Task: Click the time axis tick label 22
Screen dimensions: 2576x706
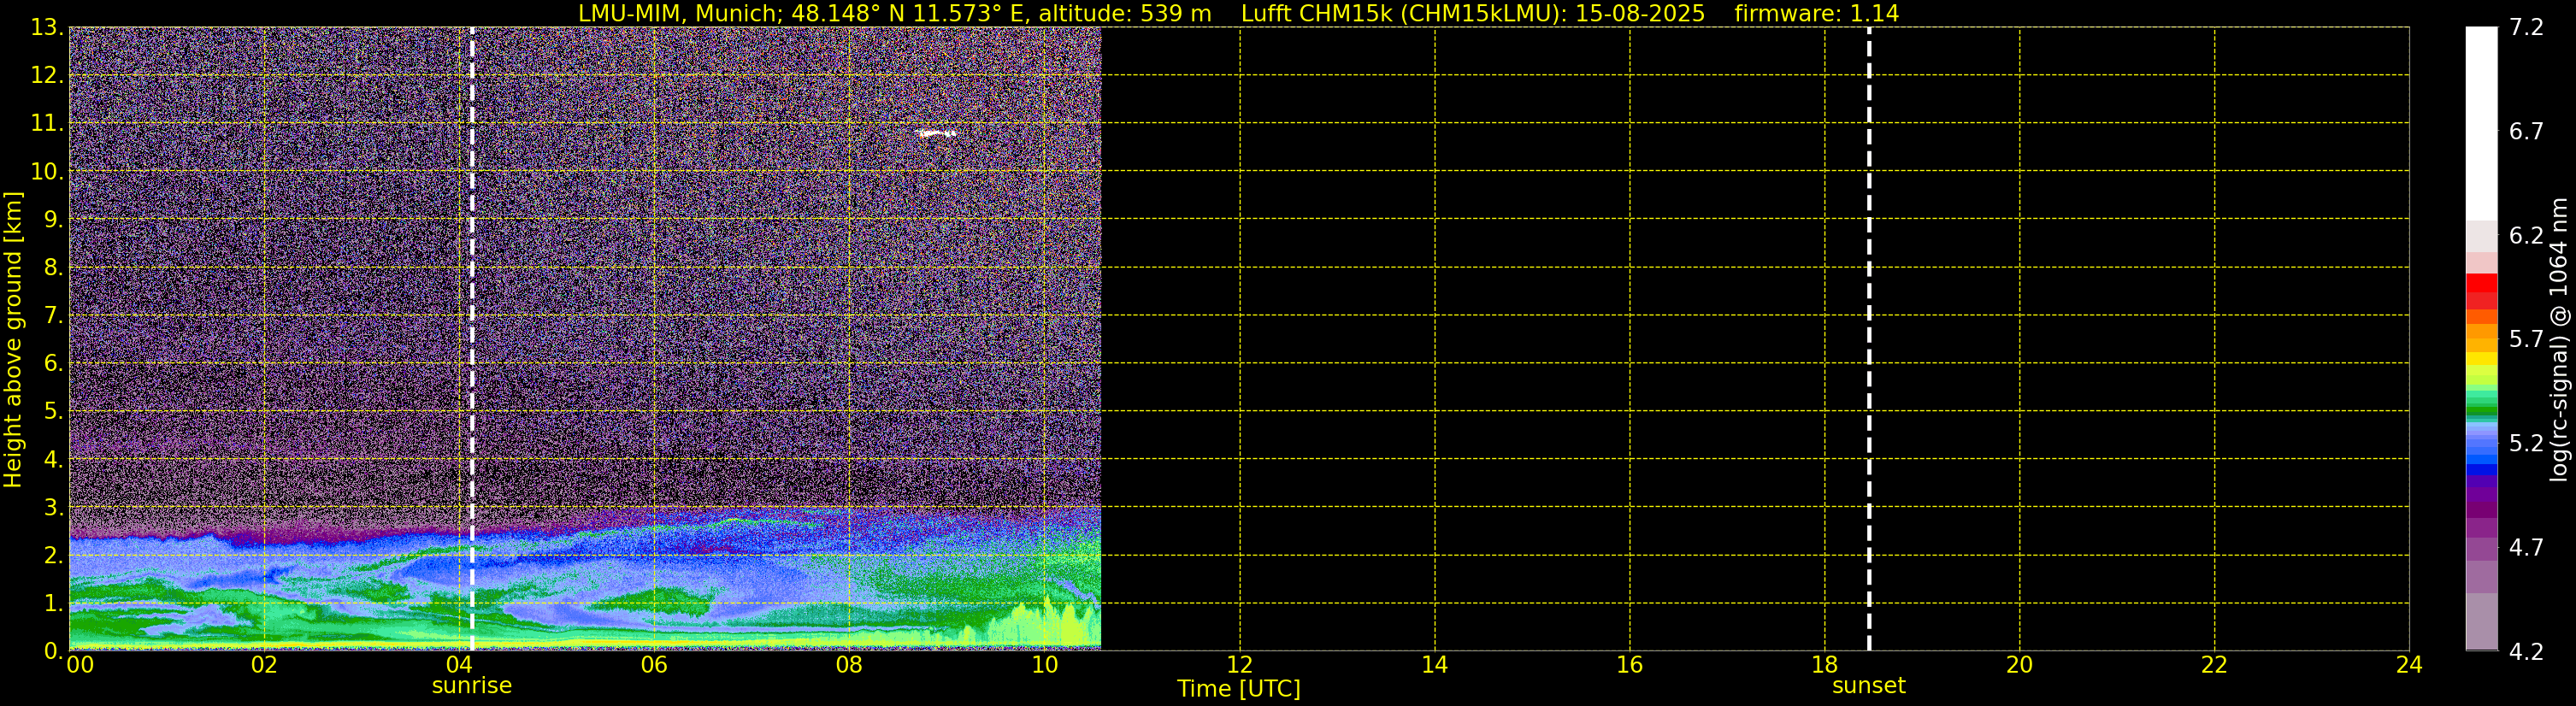Action: (2214, 665)
